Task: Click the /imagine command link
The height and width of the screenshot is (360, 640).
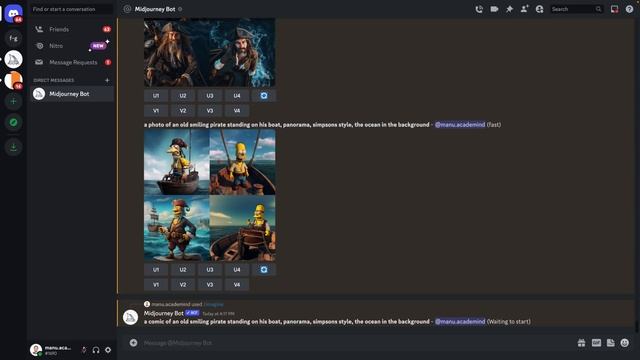Action: tap(213, 304)
